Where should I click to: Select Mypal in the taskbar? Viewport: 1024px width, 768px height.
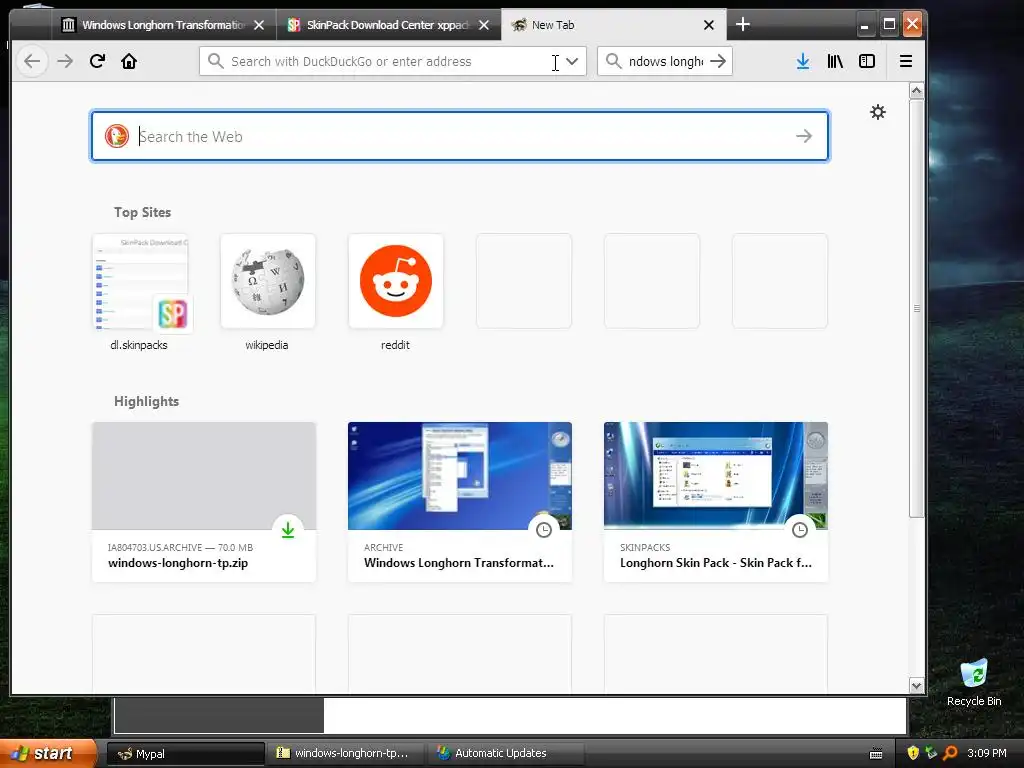[x=185, y=754]
